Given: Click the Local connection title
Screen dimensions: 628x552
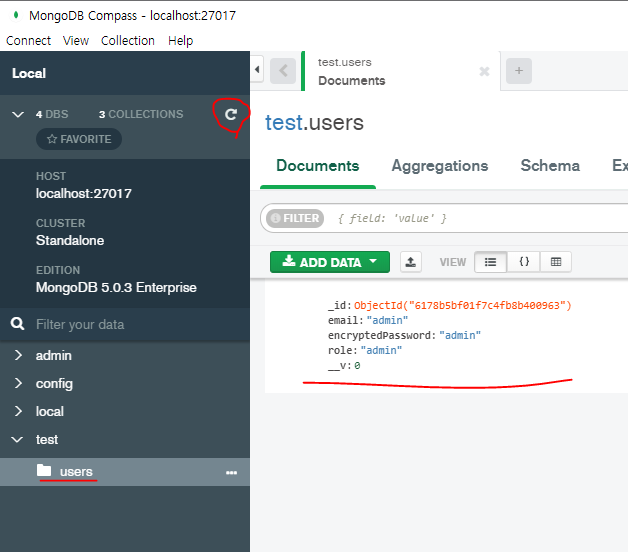Looking at the screenshot, I should tap(29, 73).
